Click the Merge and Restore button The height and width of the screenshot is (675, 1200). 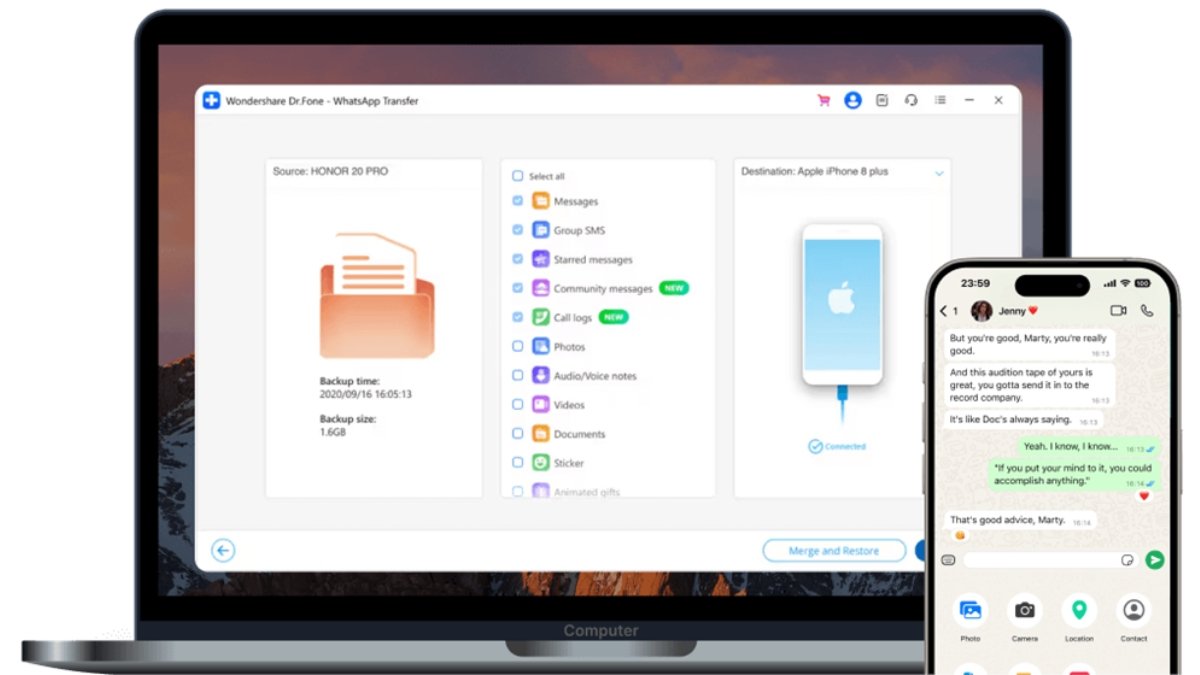coord(834,550)
